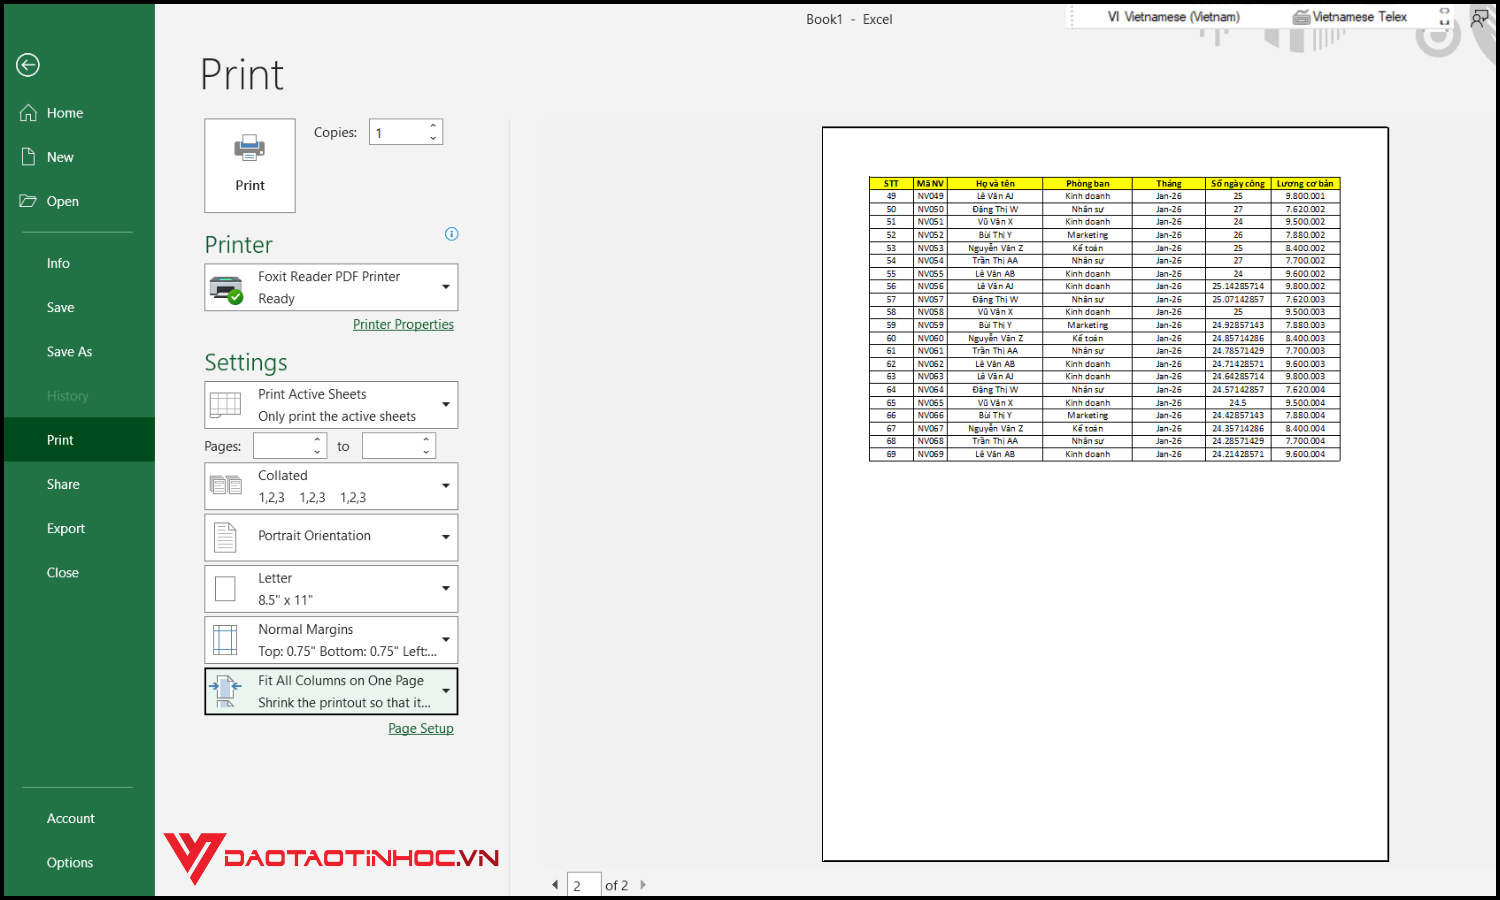Expand the Print Active Sheets dropdown

445,404
